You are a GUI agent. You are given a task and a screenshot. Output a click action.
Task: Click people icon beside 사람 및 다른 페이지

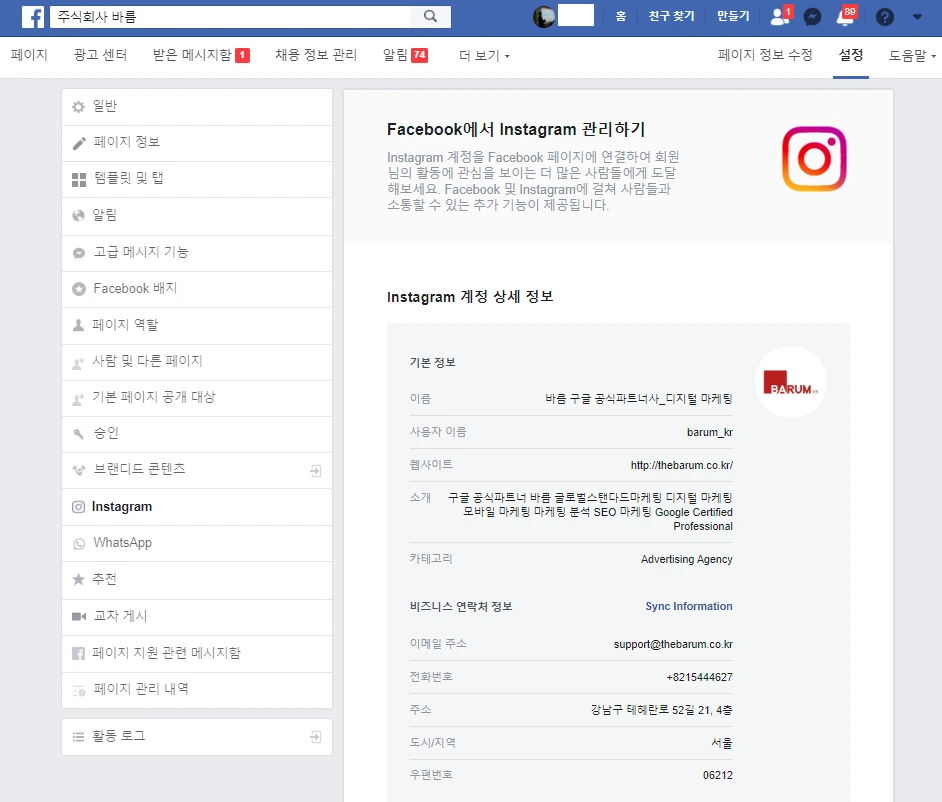coord(78,363)
